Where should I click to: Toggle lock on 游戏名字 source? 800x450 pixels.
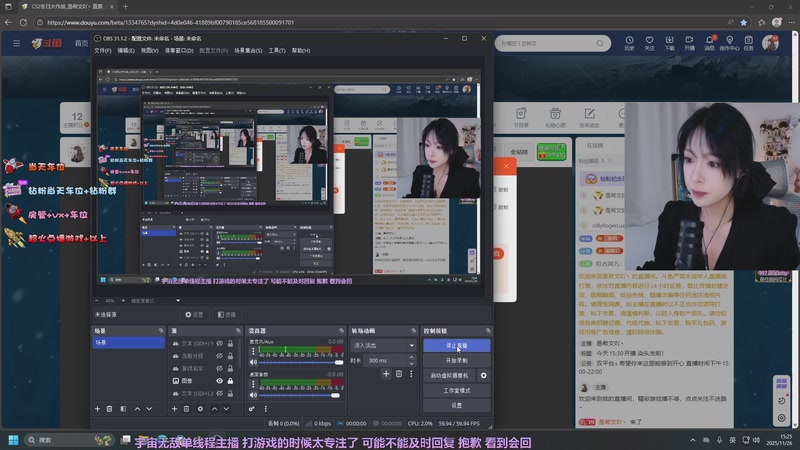pyautogui.click(x=231, y=368)
